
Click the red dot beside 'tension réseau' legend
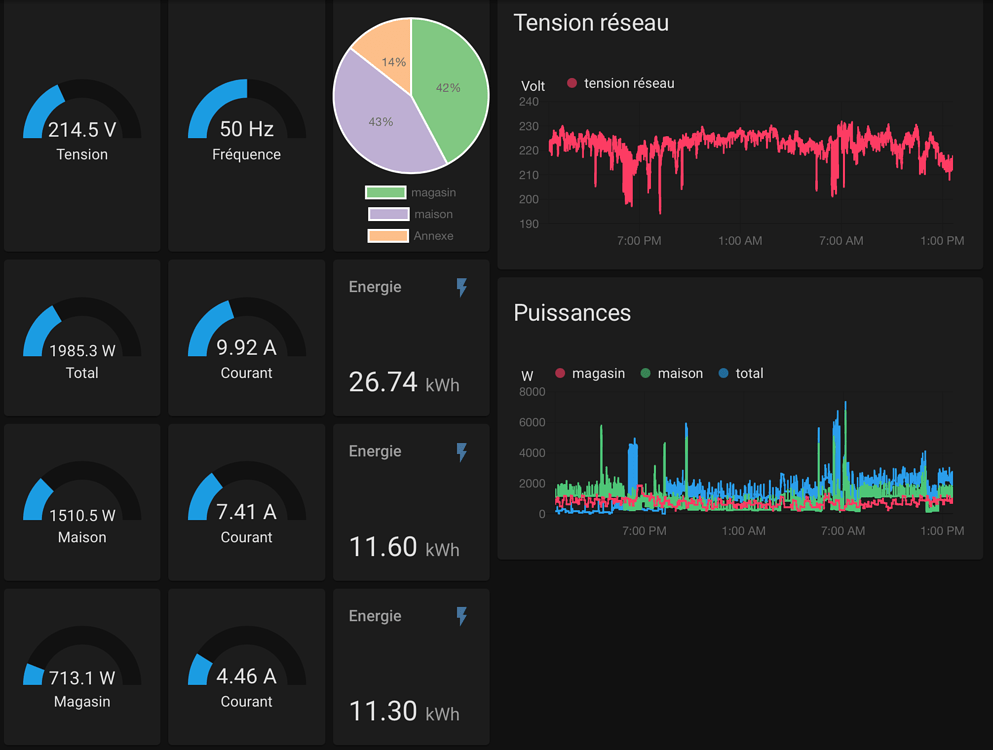(x=571, y=84)
